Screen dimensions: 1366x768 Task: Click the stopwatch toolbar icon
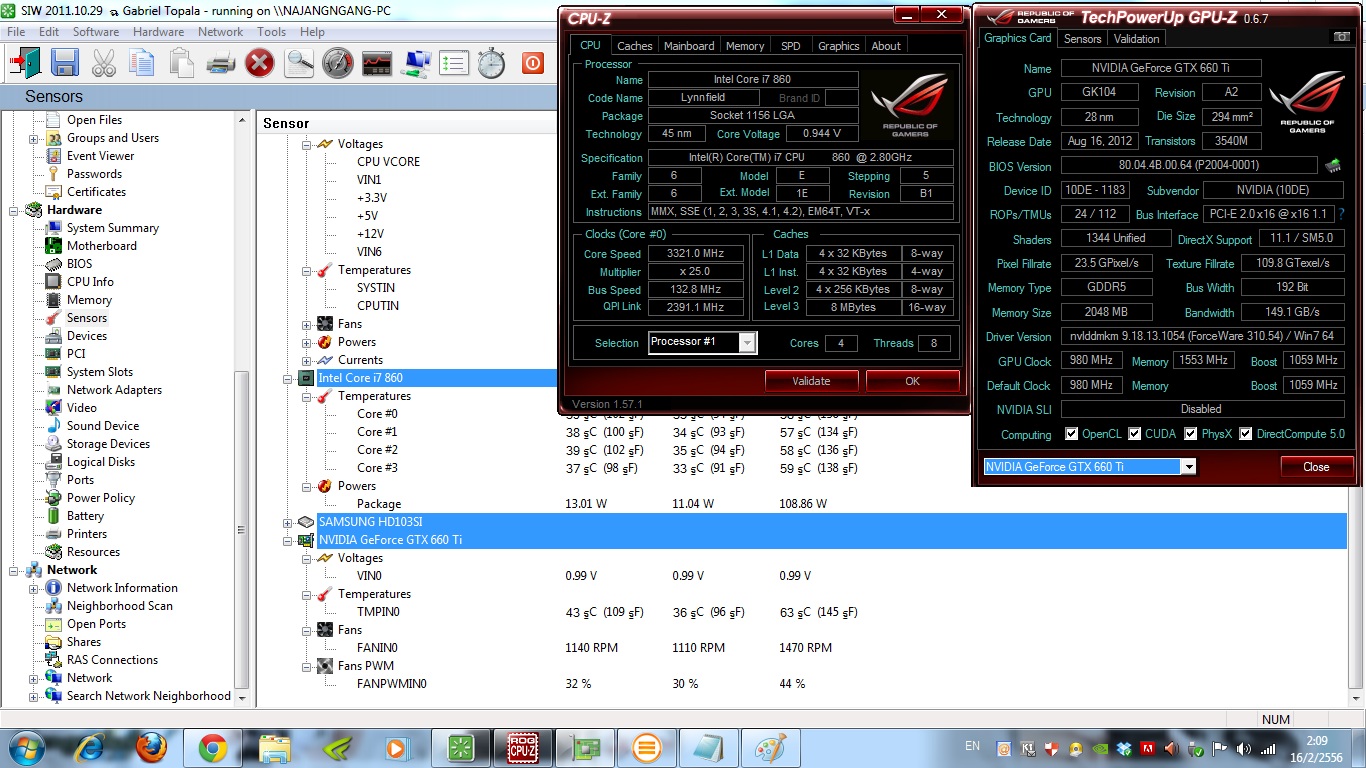point(491,63)
